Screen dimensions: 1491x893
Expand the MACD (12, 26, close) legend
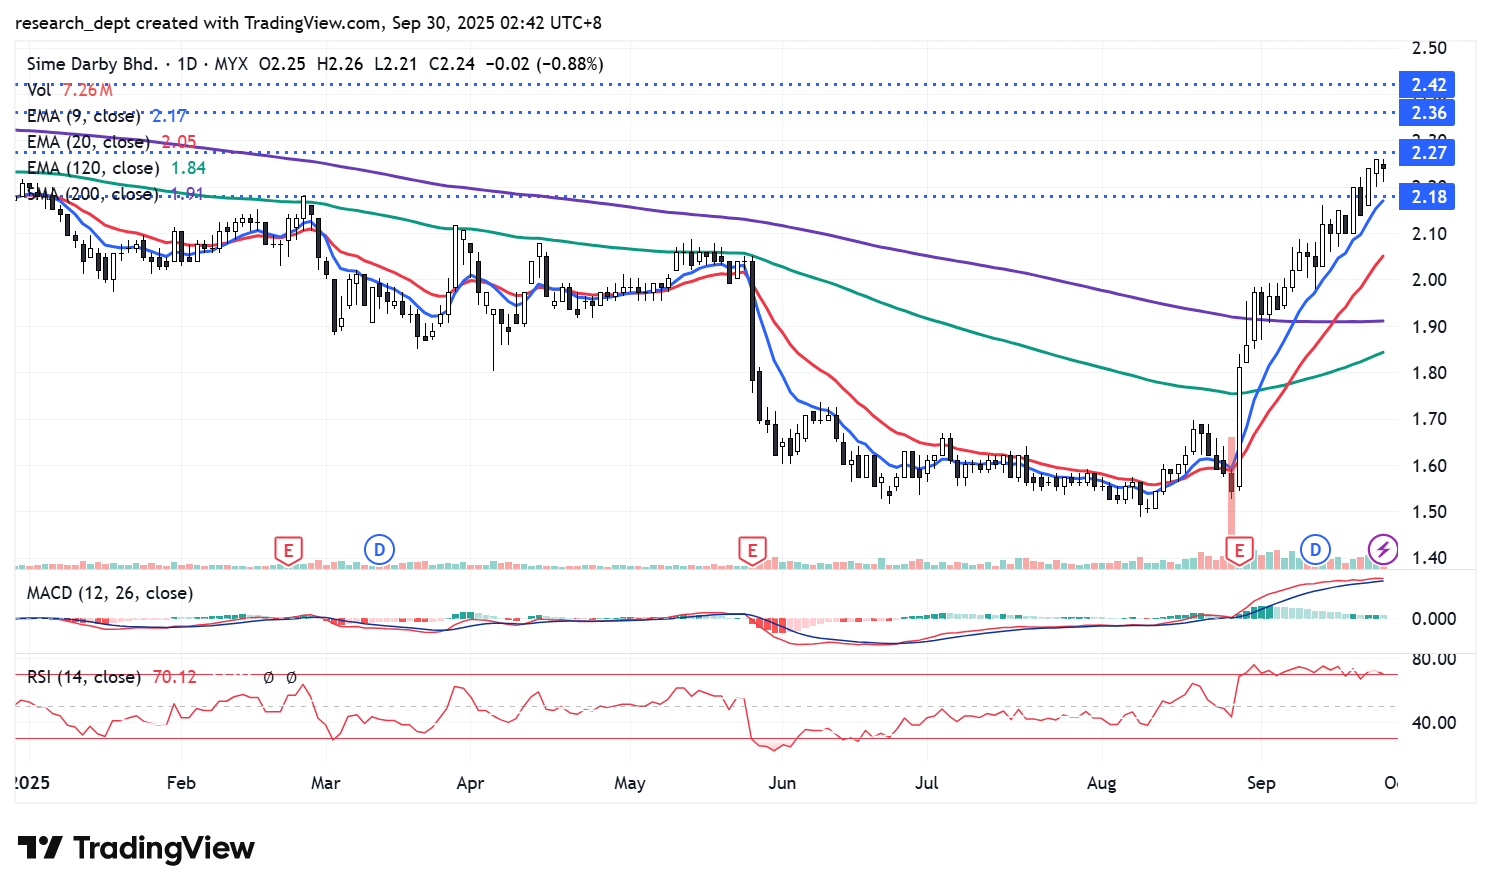pos(110,593)
